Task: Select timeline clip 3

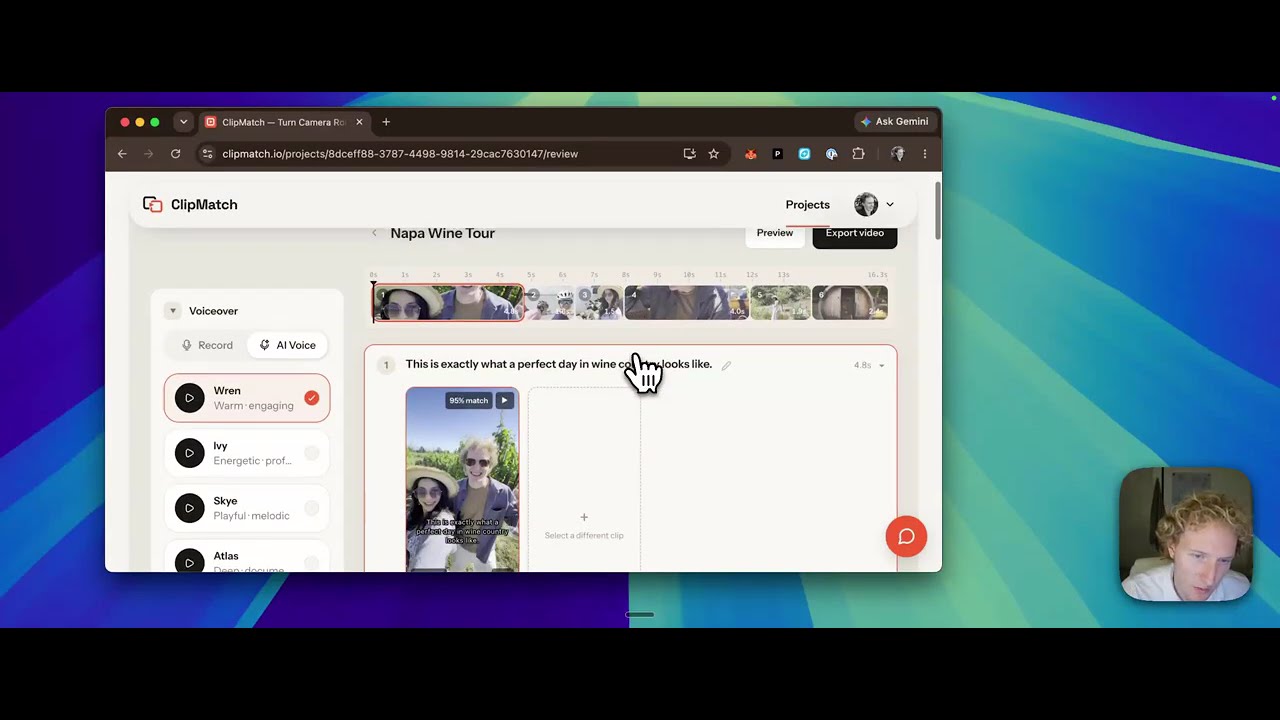Action: point(600,302)
